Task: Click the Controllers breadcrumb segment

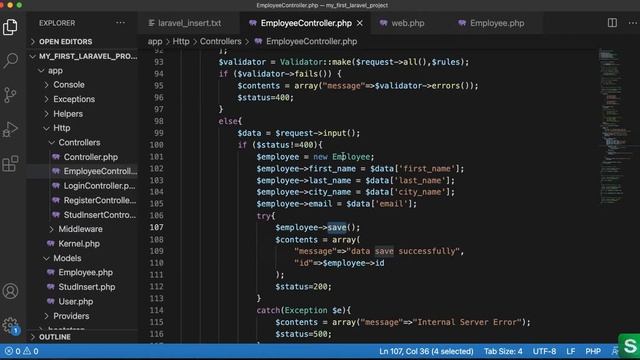Action: click(x=220, y=42)
